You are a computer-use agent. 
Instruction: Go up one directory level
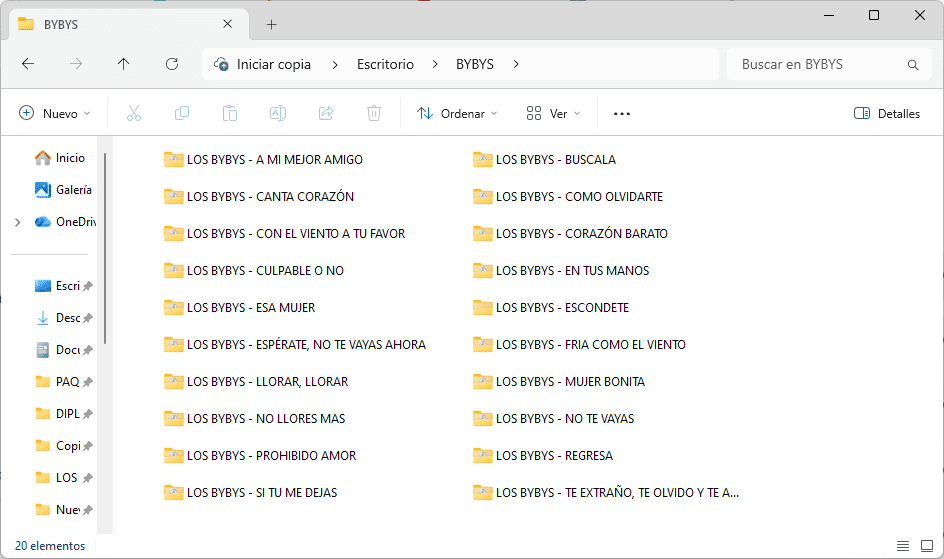click(124, 64)
